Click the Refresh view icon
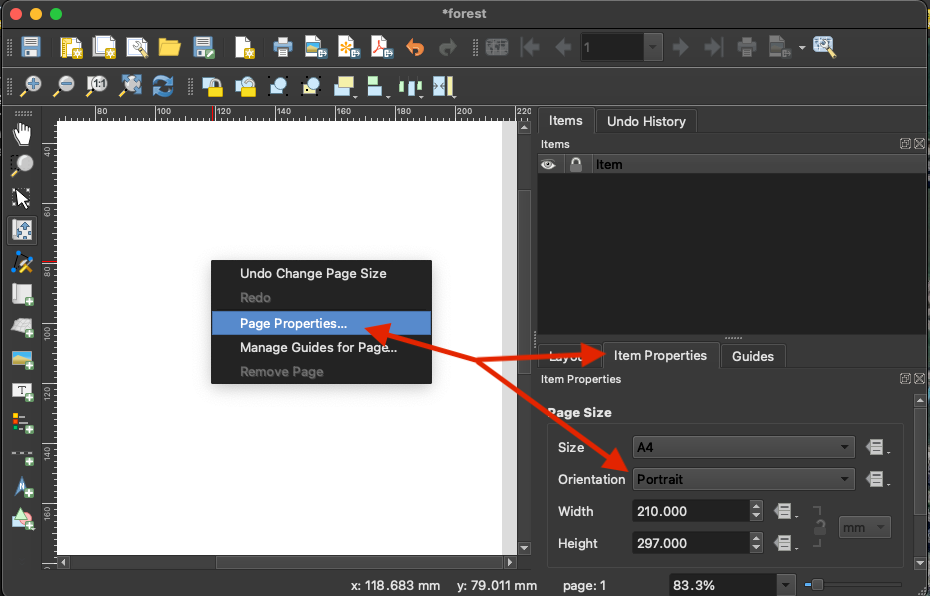 (x=163, y=86)
